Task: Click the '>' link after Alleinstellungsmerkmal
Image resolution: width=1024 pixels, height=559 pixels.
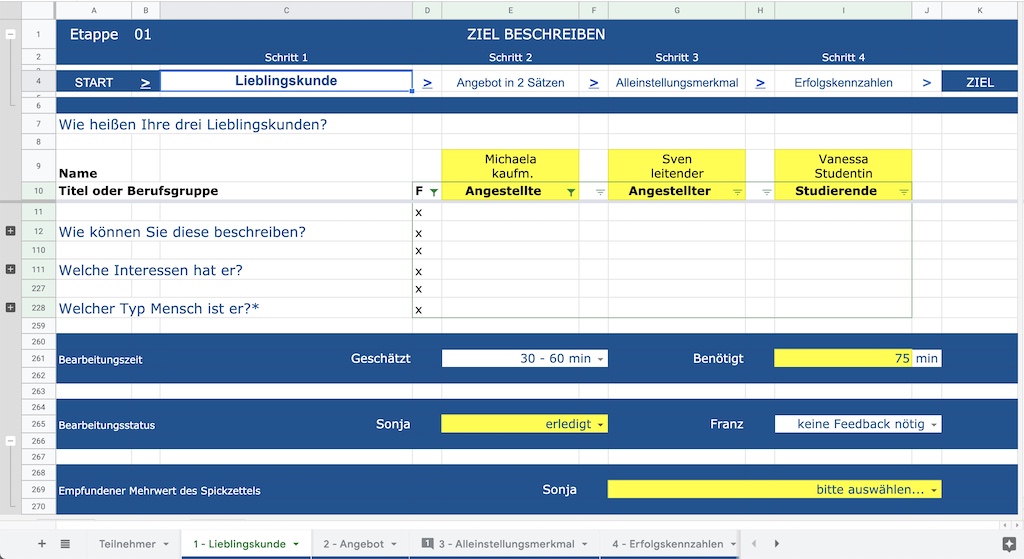Action: (x=760, y=83)
